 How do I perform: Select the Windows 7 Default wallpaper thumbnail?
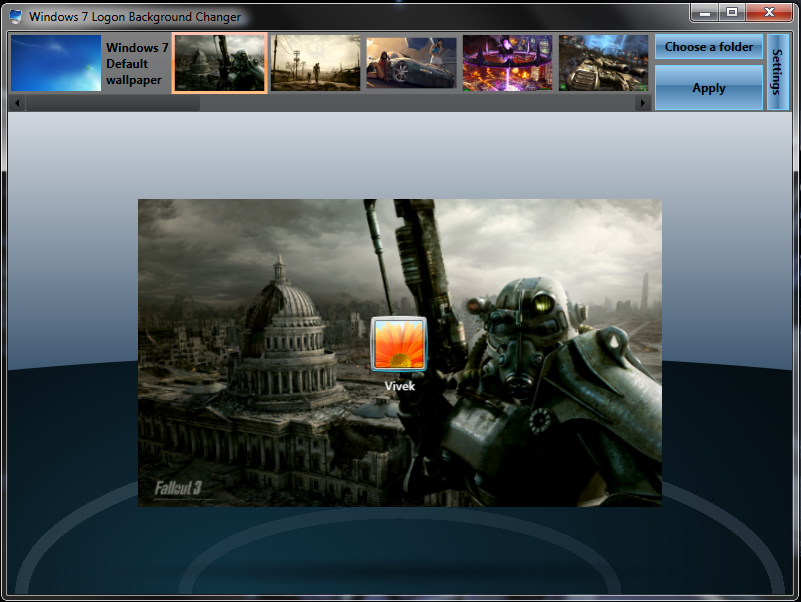coord(55,63)
